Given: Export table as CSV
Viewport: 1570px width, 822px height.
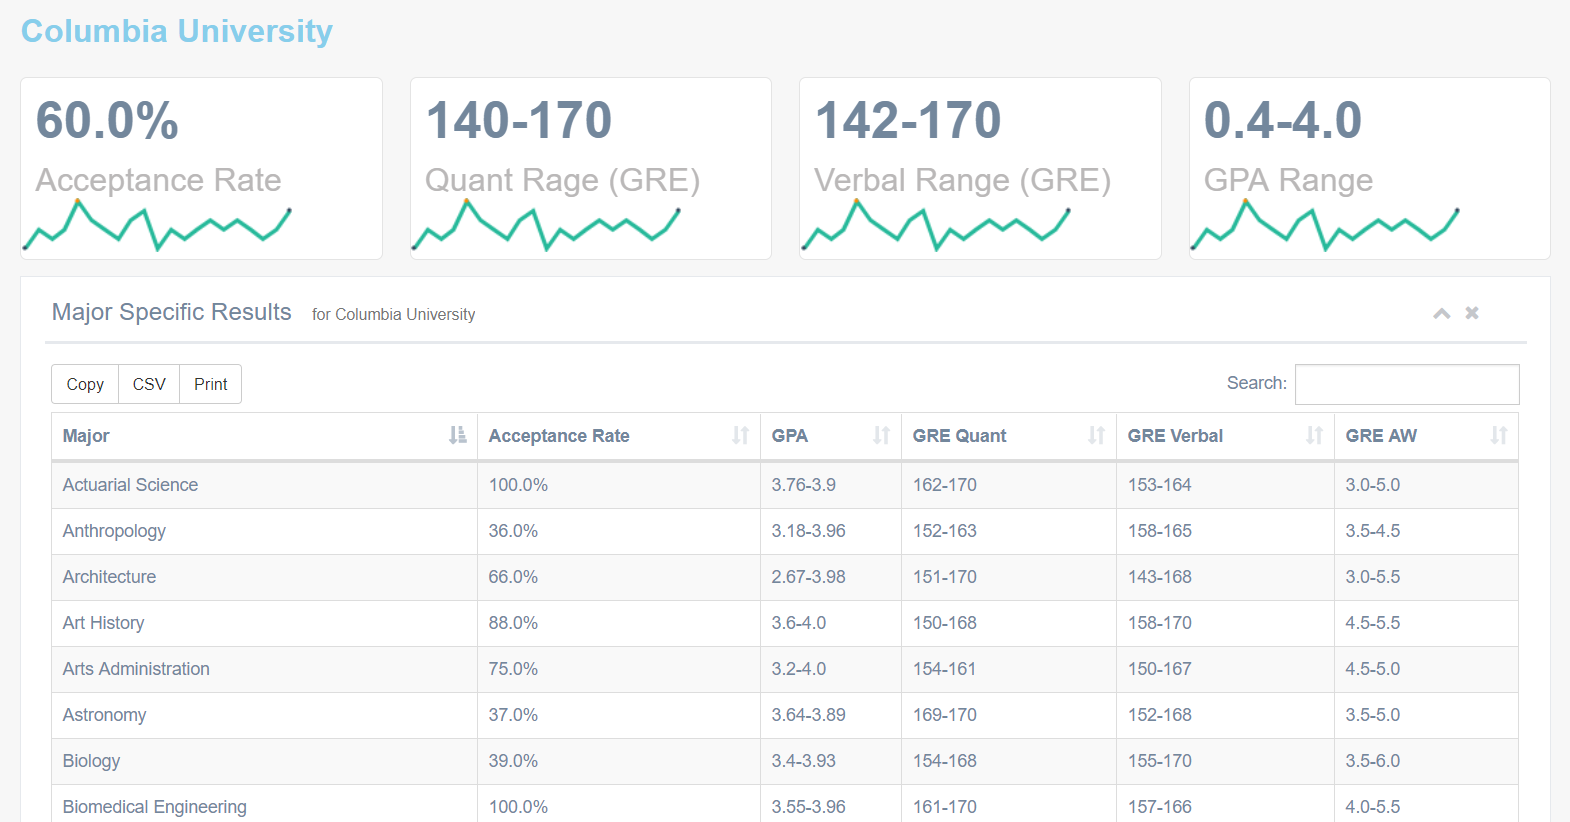Looking at the screenshot, I should [x=149, y=384].
